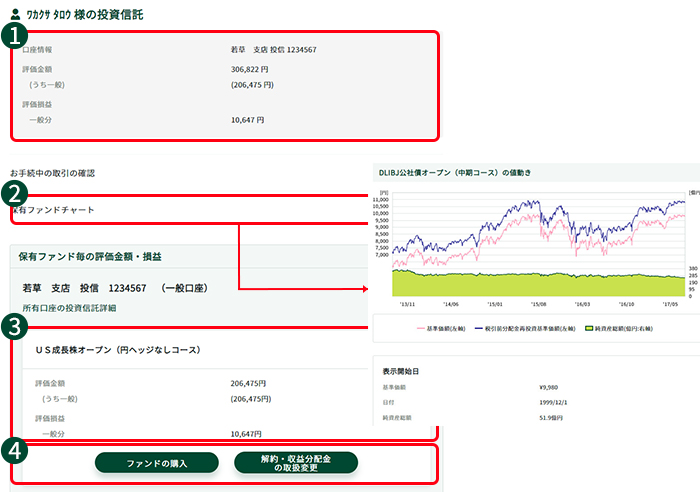Open お手続中の取引の確認 link
Viewport: 700px width, 492px height.
coord(52,173)
